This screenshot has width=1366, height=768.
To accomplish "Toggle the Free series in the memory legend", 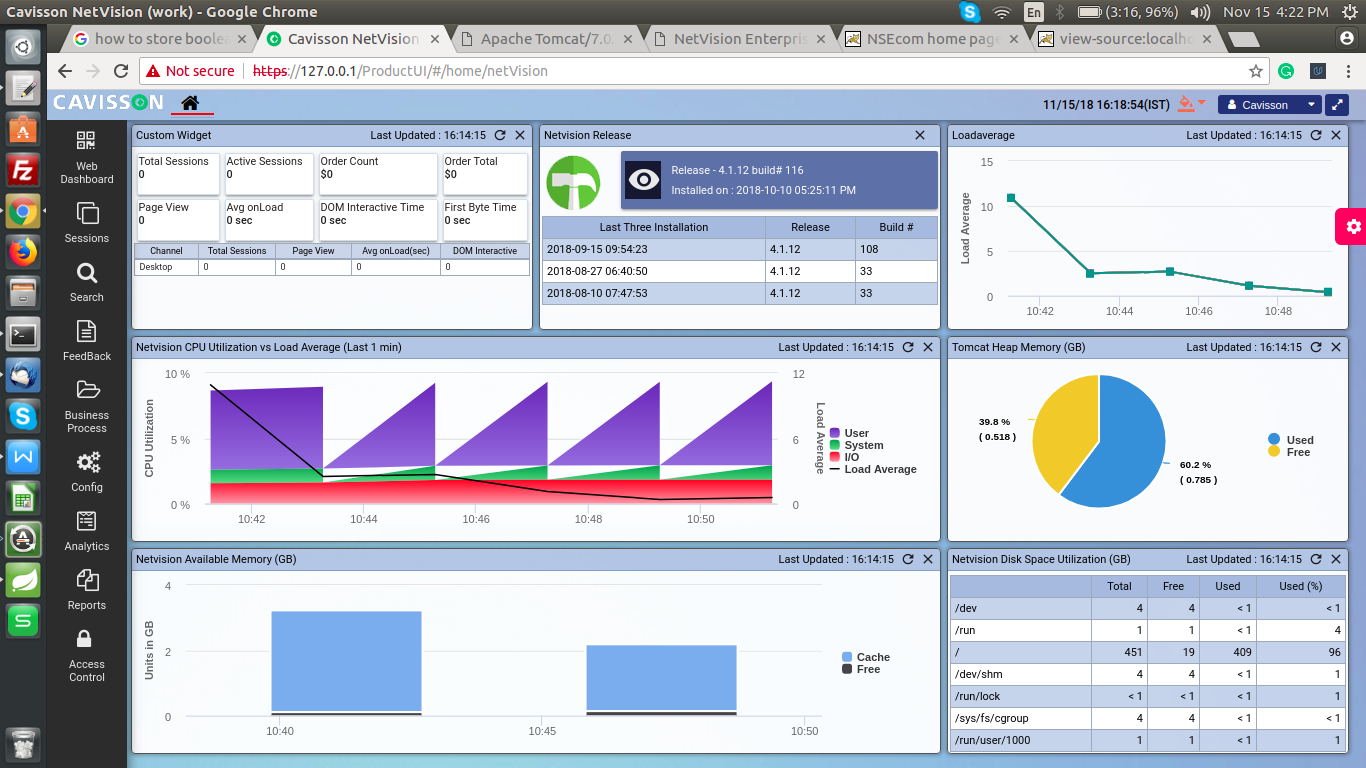I will point(861,669).
